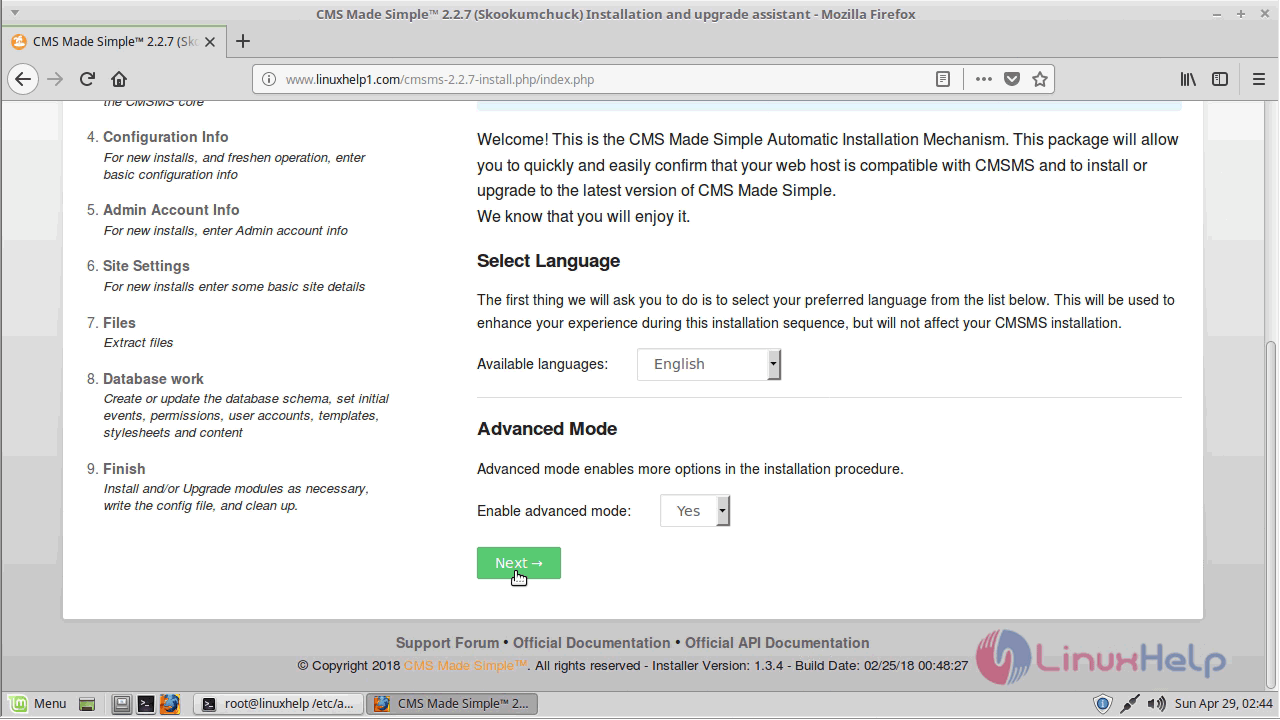
Task: Open the Official Documentation link
Action: pyautogui.click(x=592, y=643)
